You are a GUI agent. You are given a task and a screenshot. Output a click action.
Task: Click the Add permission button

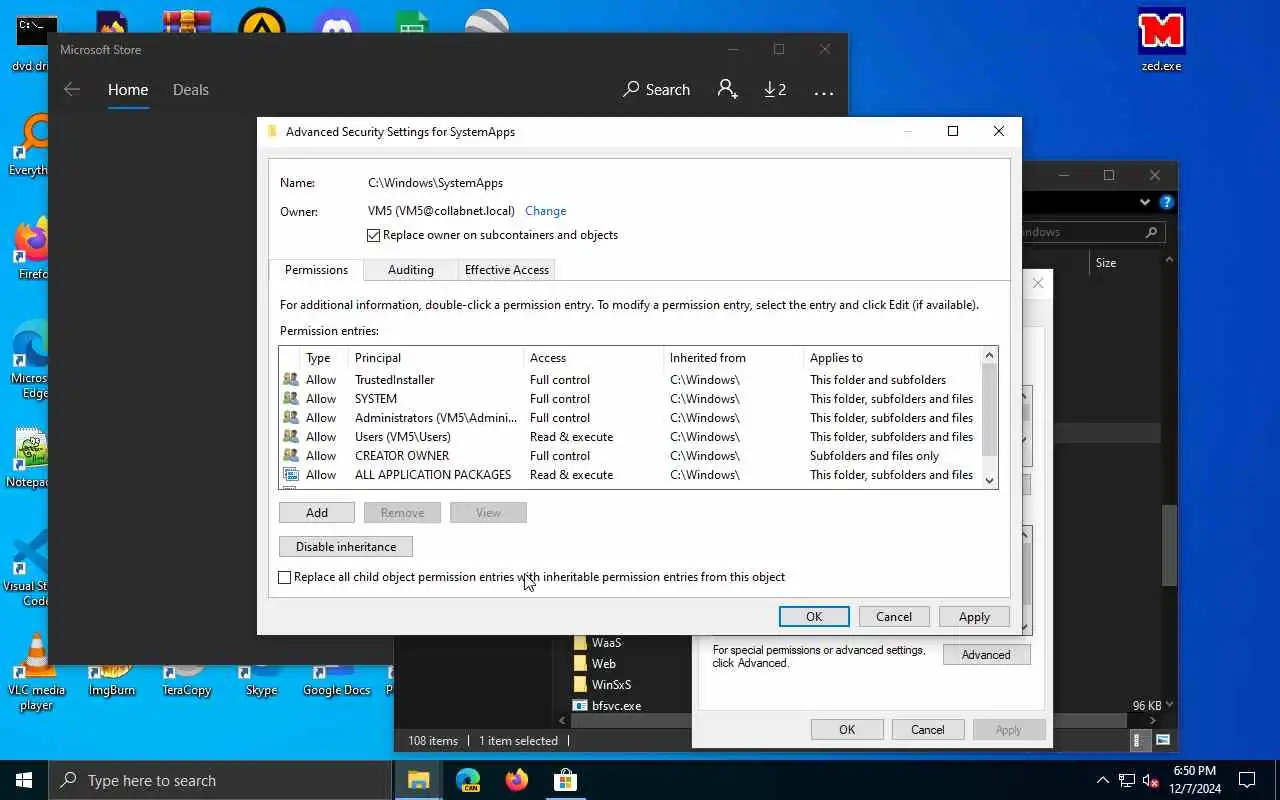317,512
